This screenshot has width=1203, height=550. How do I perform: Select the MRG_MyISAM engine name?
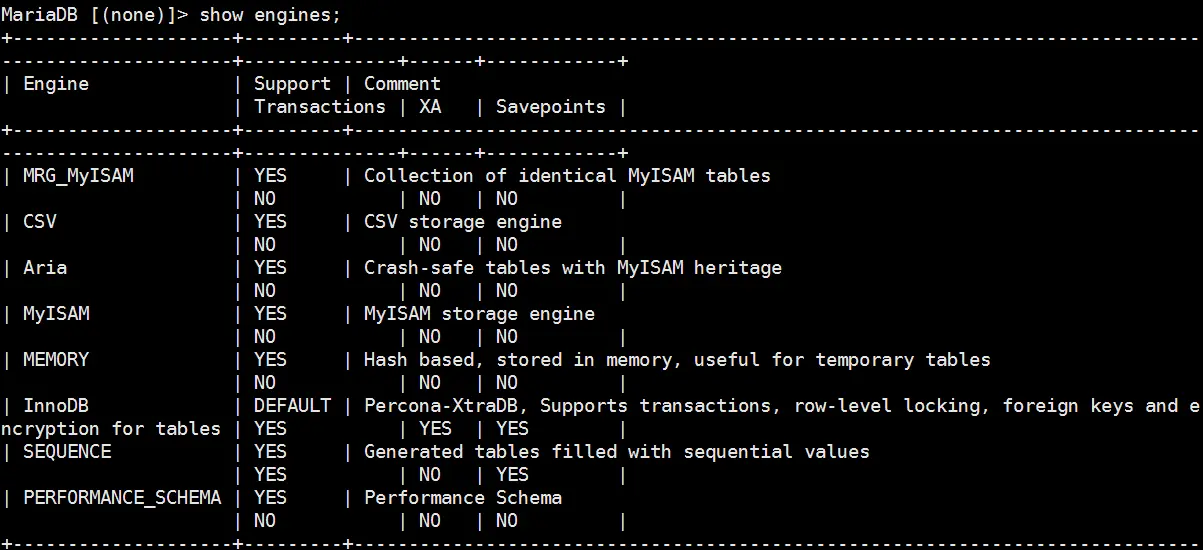pyautogui.click(x=78, y=176)
